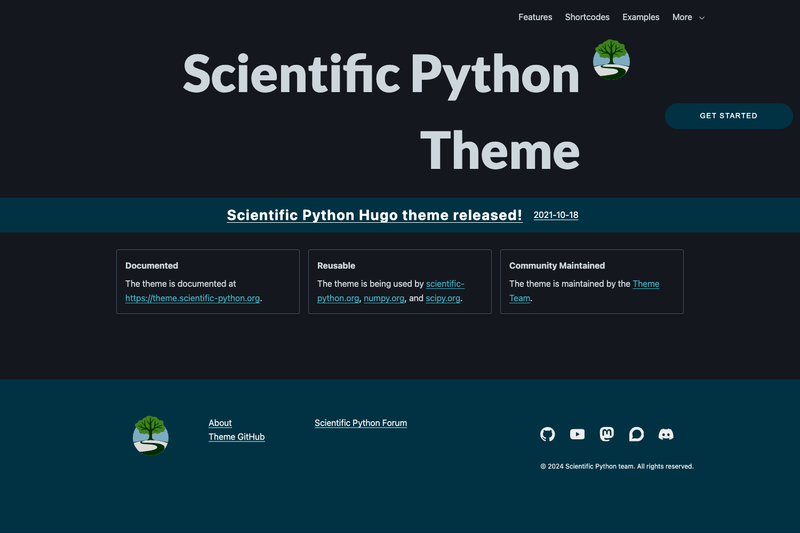Click the tree logo beside the title
800x533 pixels.
tap(611, 60)
